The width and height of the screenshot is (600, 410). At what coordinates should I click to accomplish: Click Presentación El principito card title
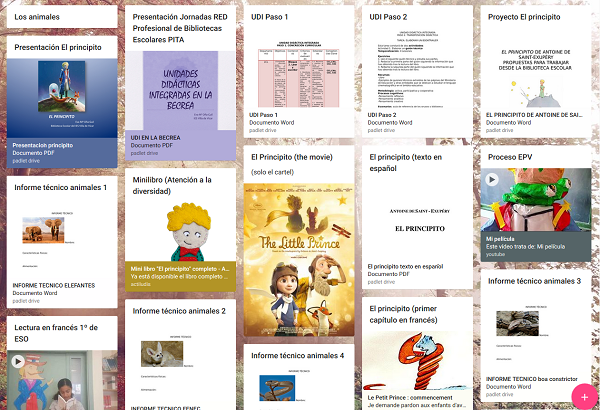[58, 47]
